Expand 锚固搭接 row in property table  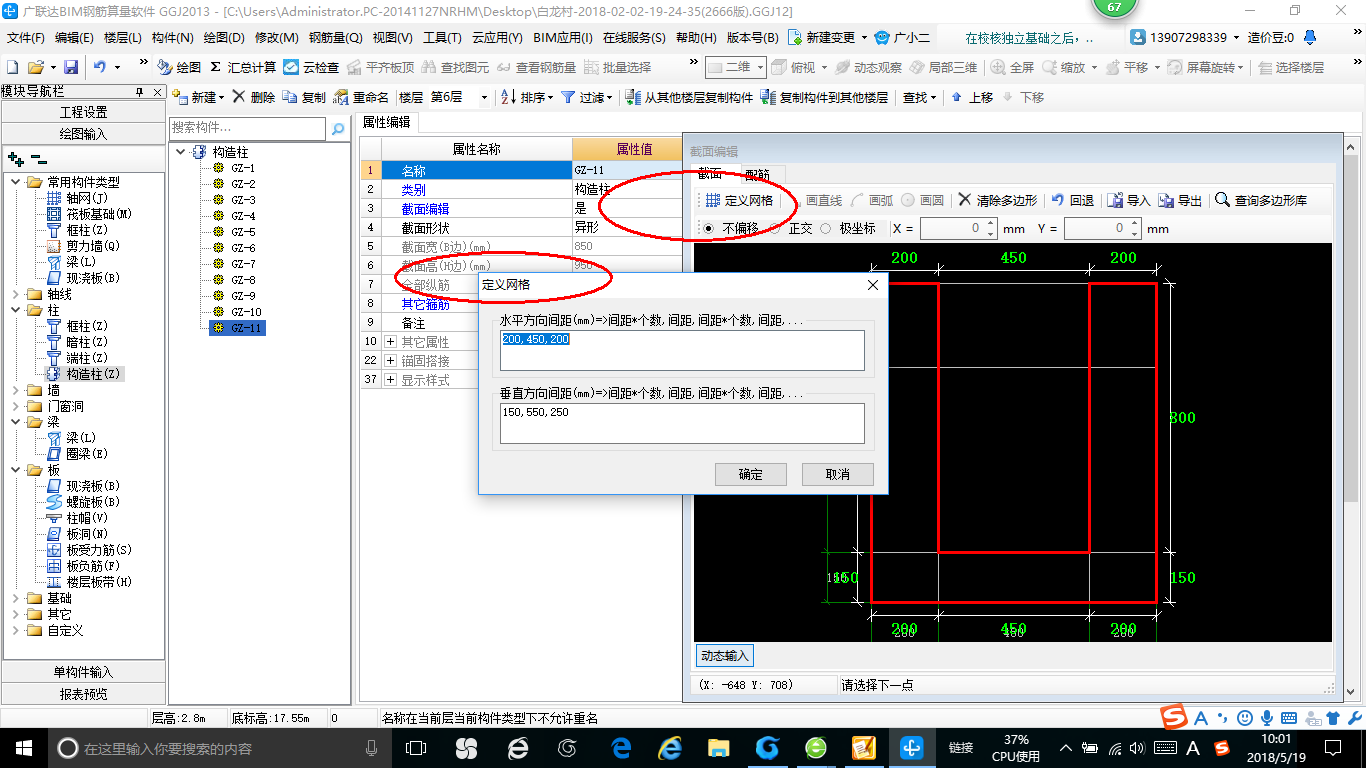(x=391, y=361)
